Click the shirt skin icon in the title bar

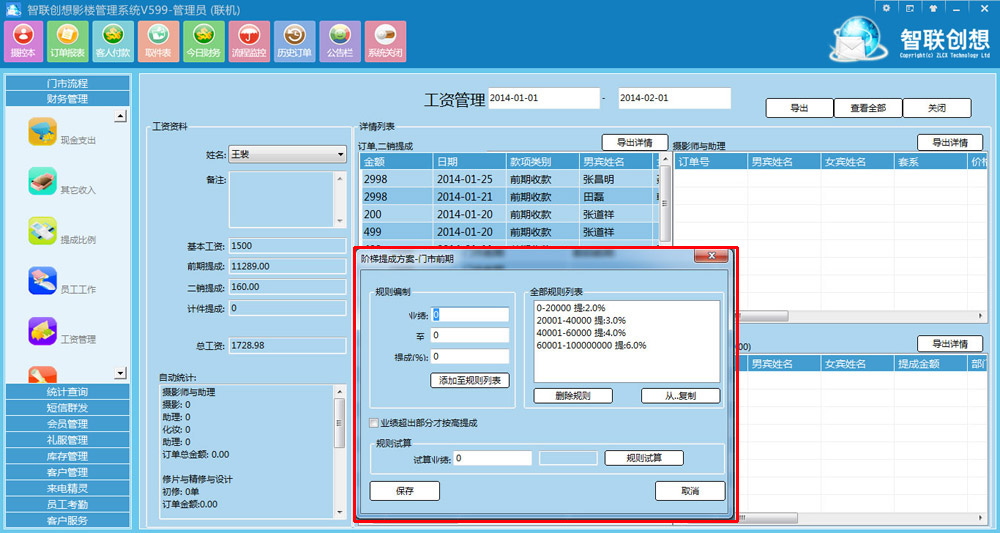(933, 8)
